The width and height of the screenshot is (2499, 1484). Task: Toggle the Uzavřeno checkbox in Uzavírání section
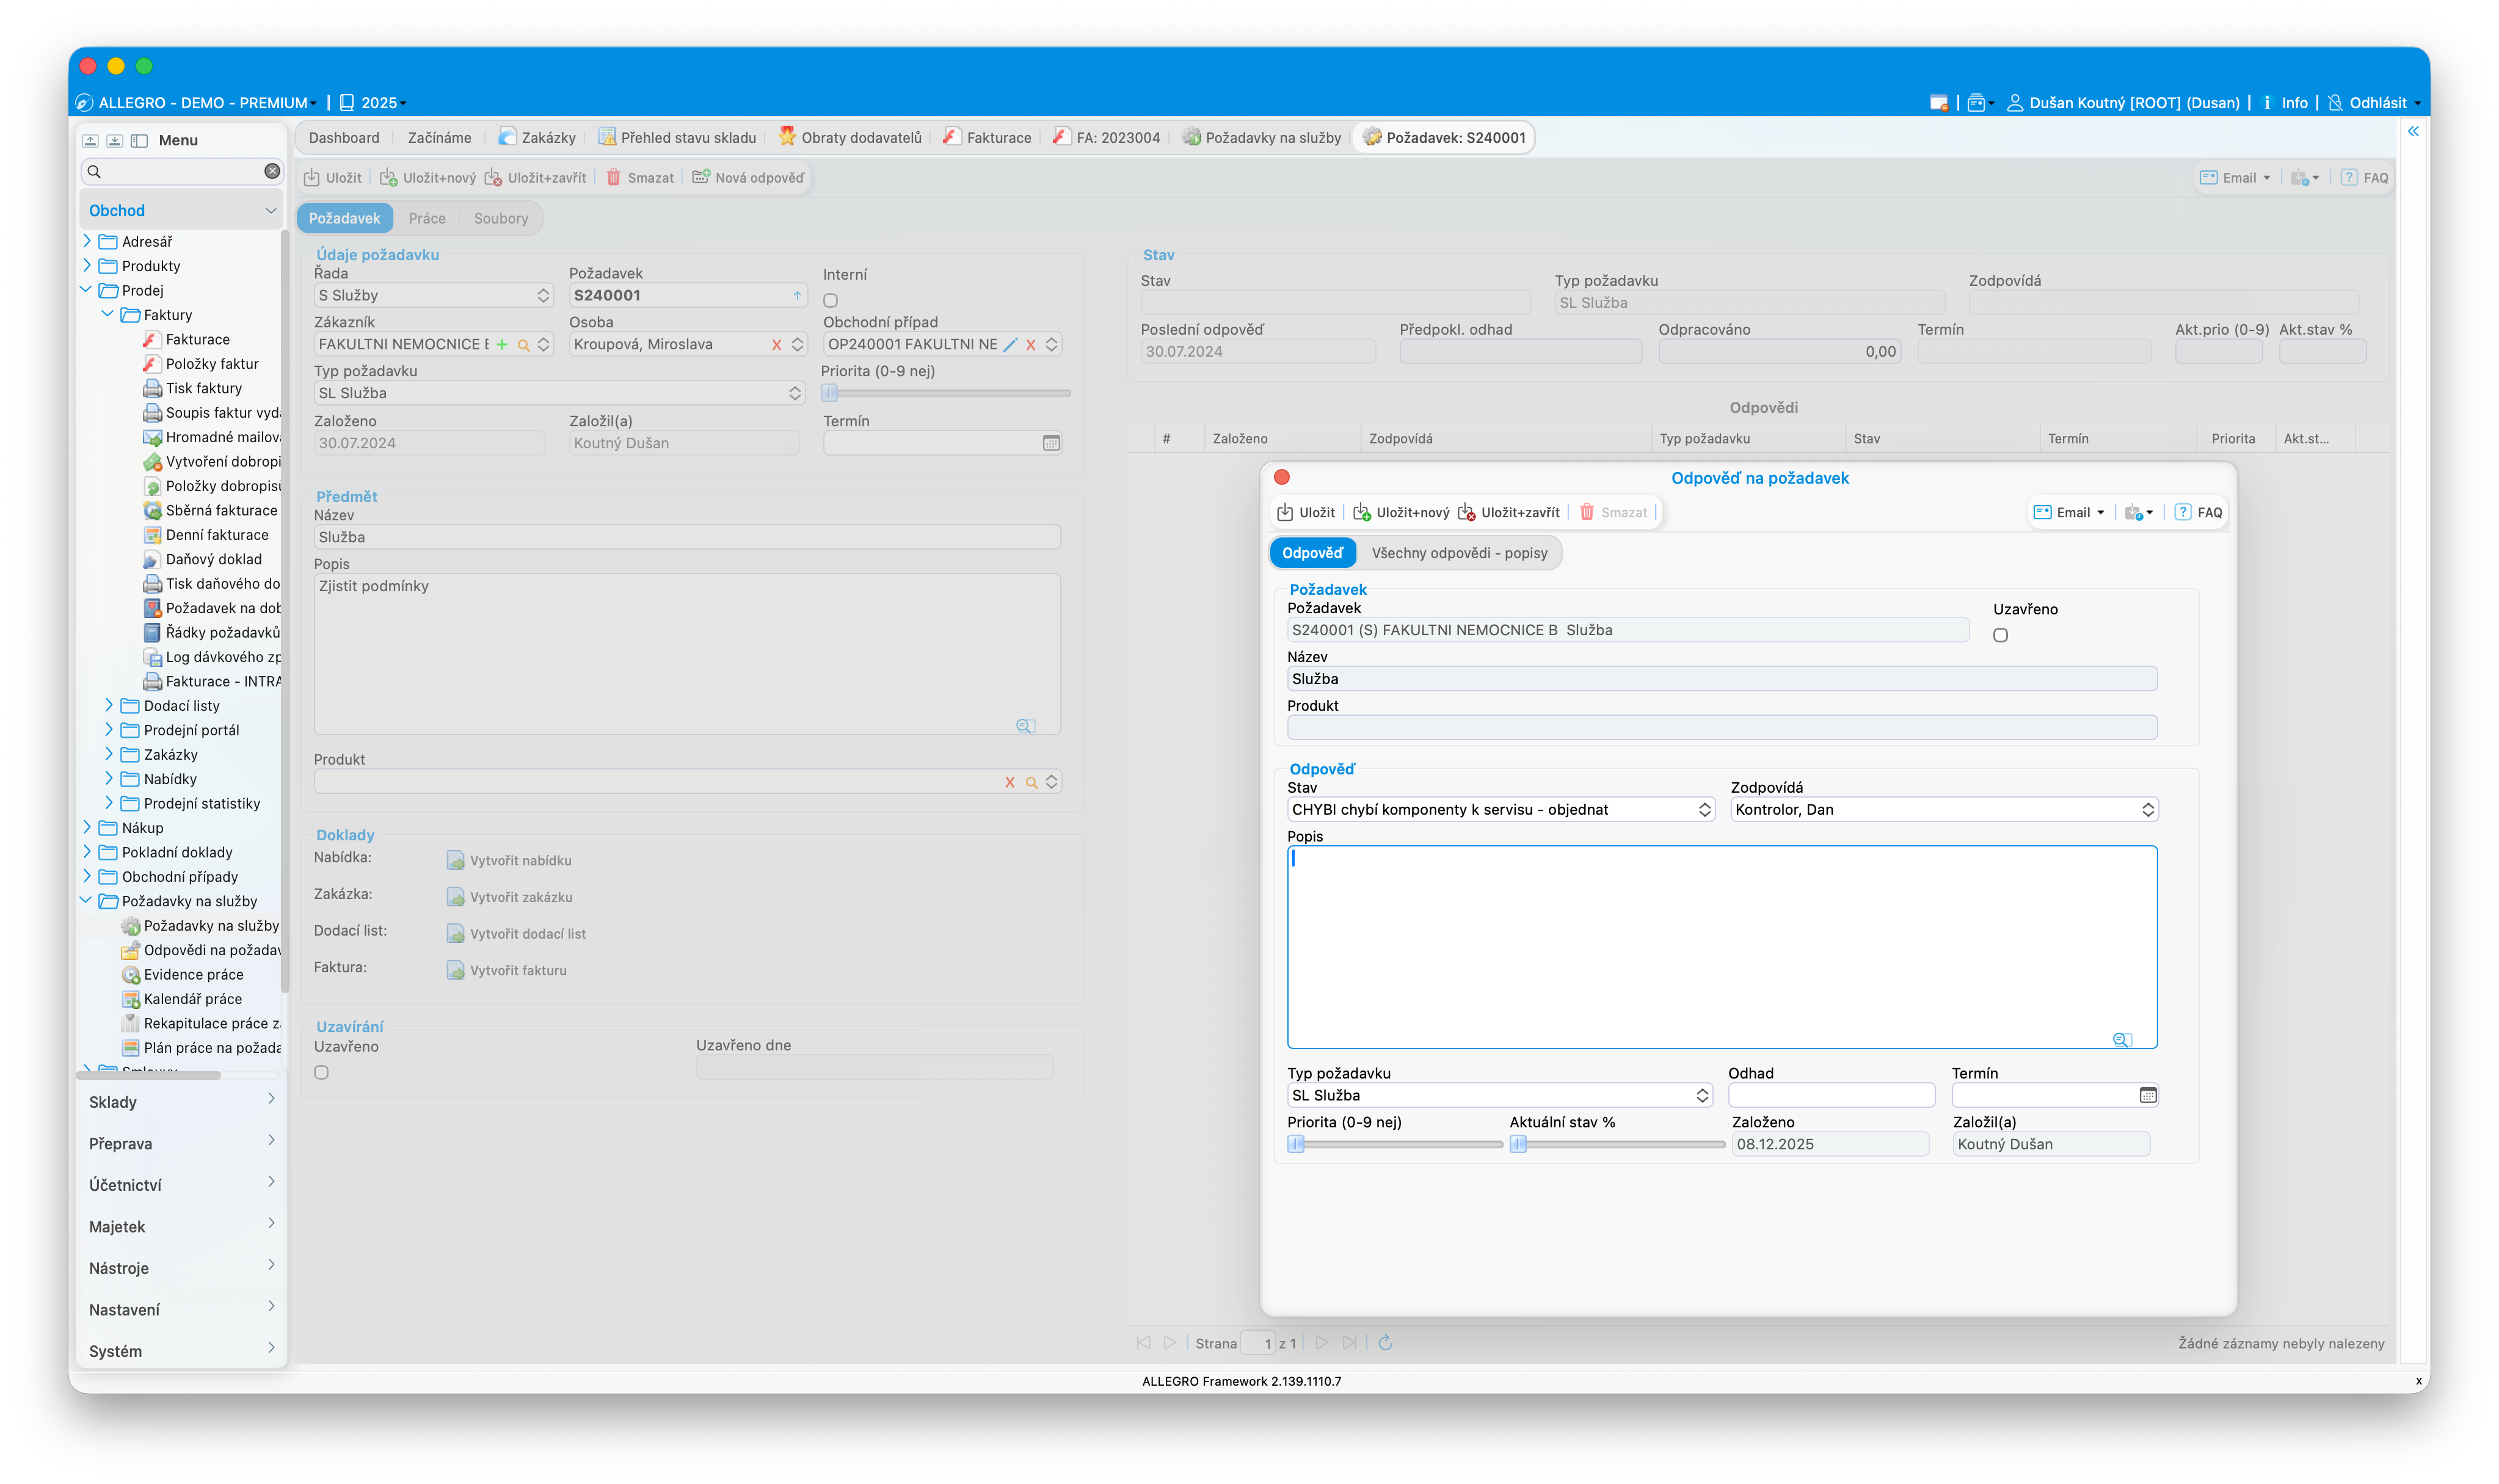[321, 1072]
